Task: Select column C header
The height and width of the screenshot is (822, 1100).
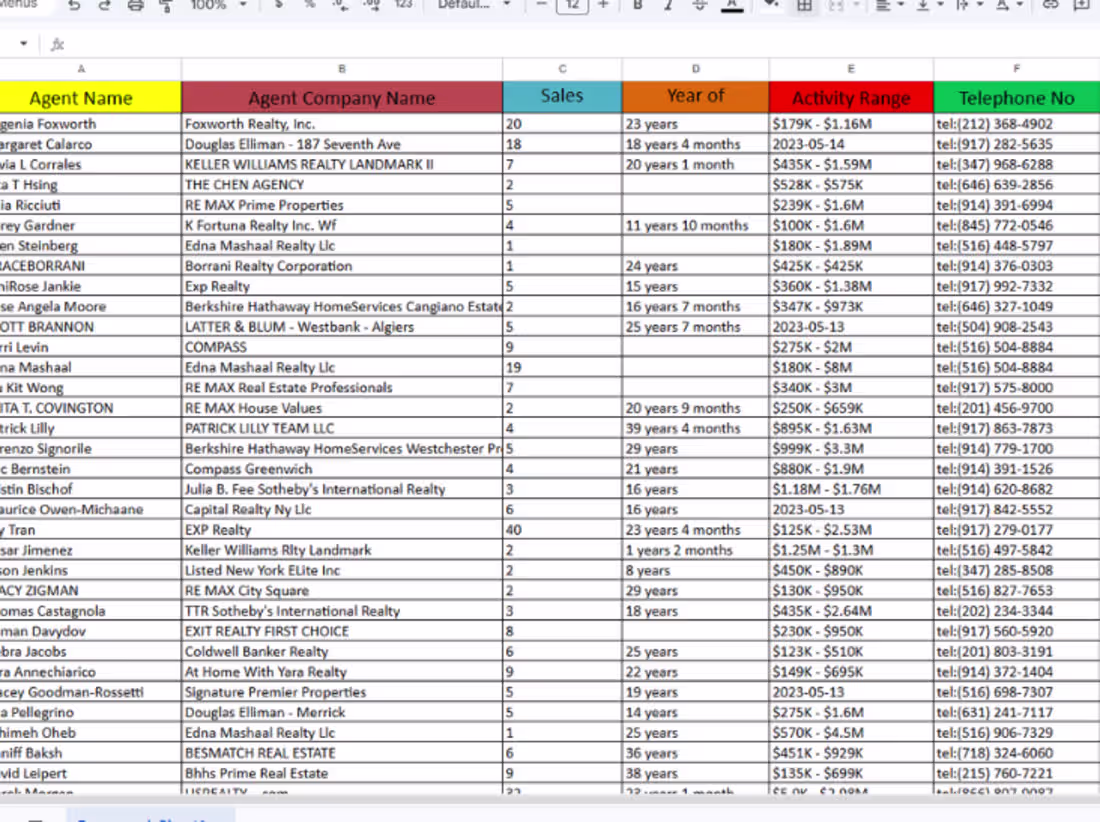Action: pyautogui.click(x=562, y=69)
